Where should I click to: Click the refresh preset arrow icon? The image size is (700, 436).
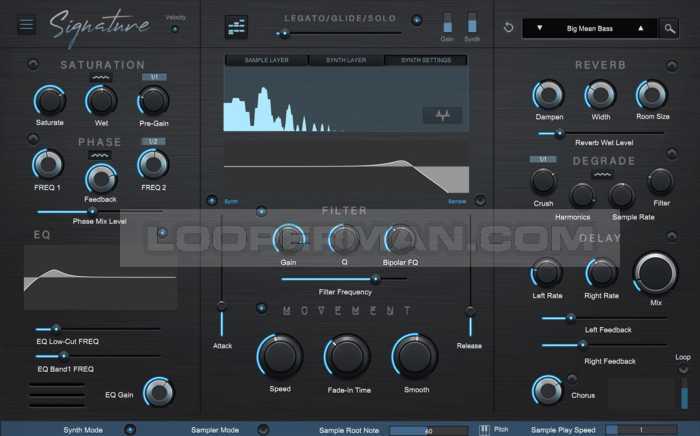coord(508,28)
